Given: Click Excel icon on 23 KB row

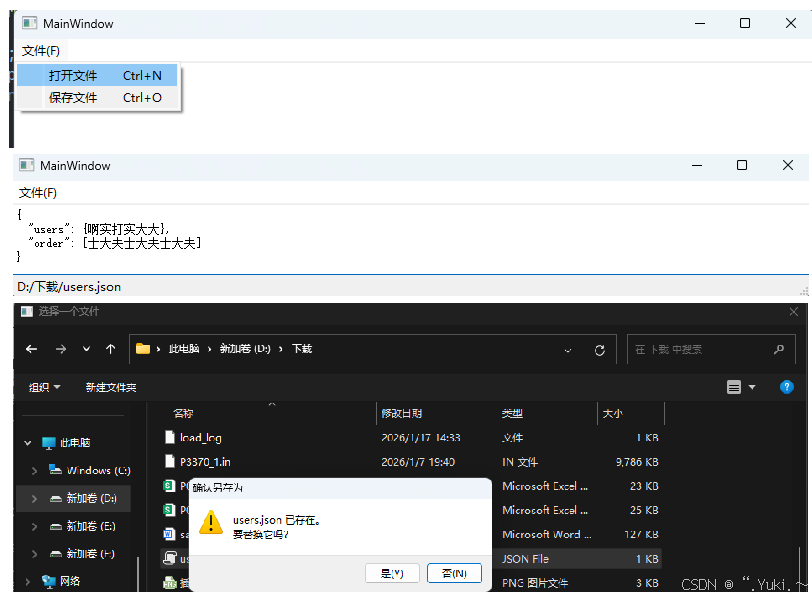Looking at the screenshot, I should pyautogui.click(x=169, y=486).
